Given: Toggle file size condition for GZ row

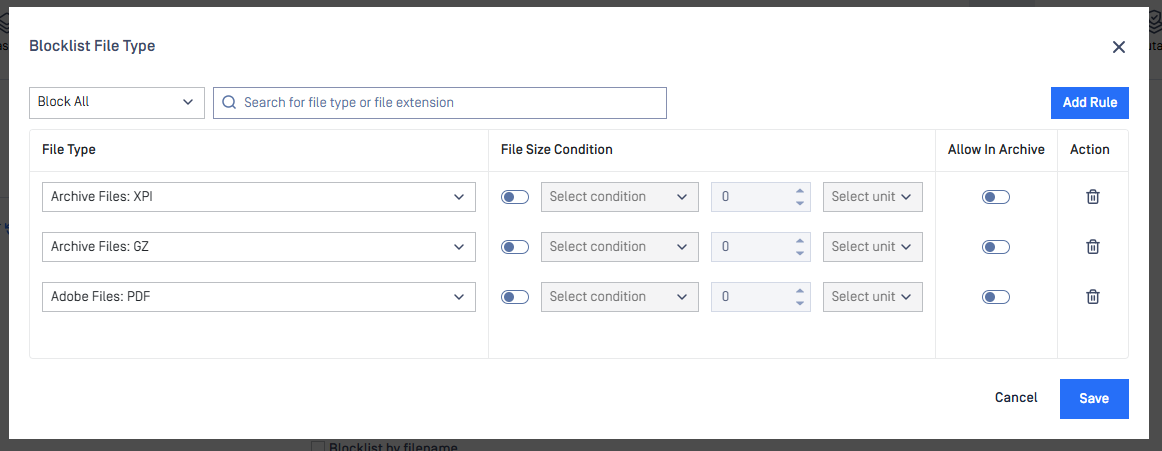Looking at the screenshot, I should click(x=515, y=247).
